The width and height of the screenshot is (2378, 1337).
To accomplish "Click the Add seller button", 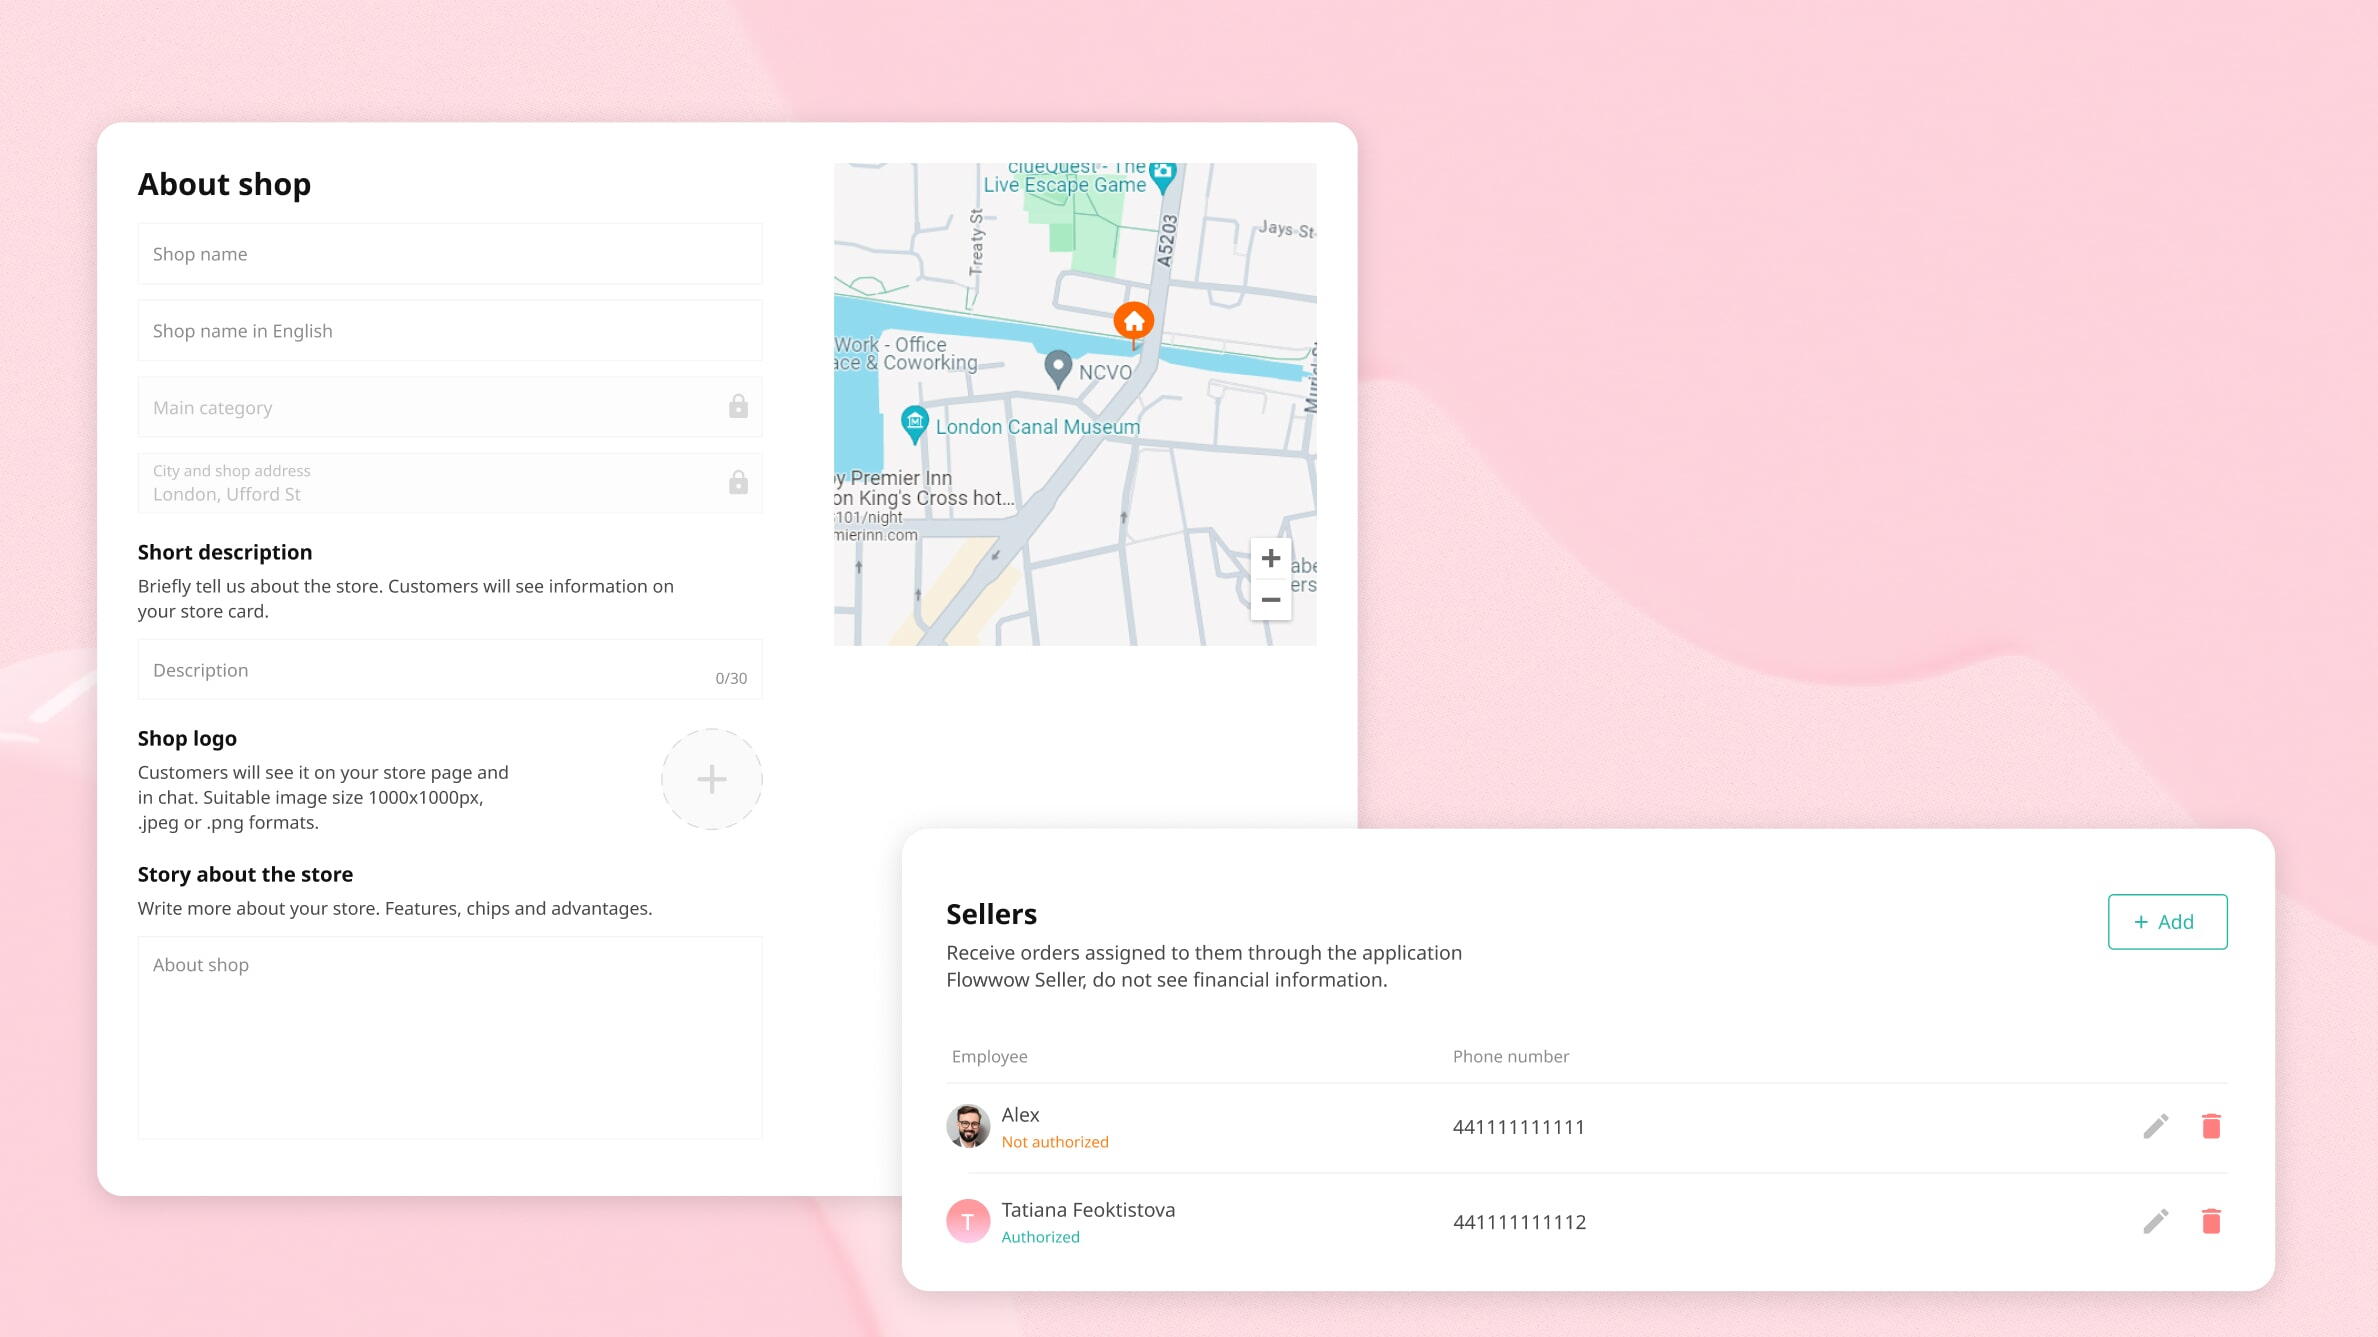I will [2166, 919].
